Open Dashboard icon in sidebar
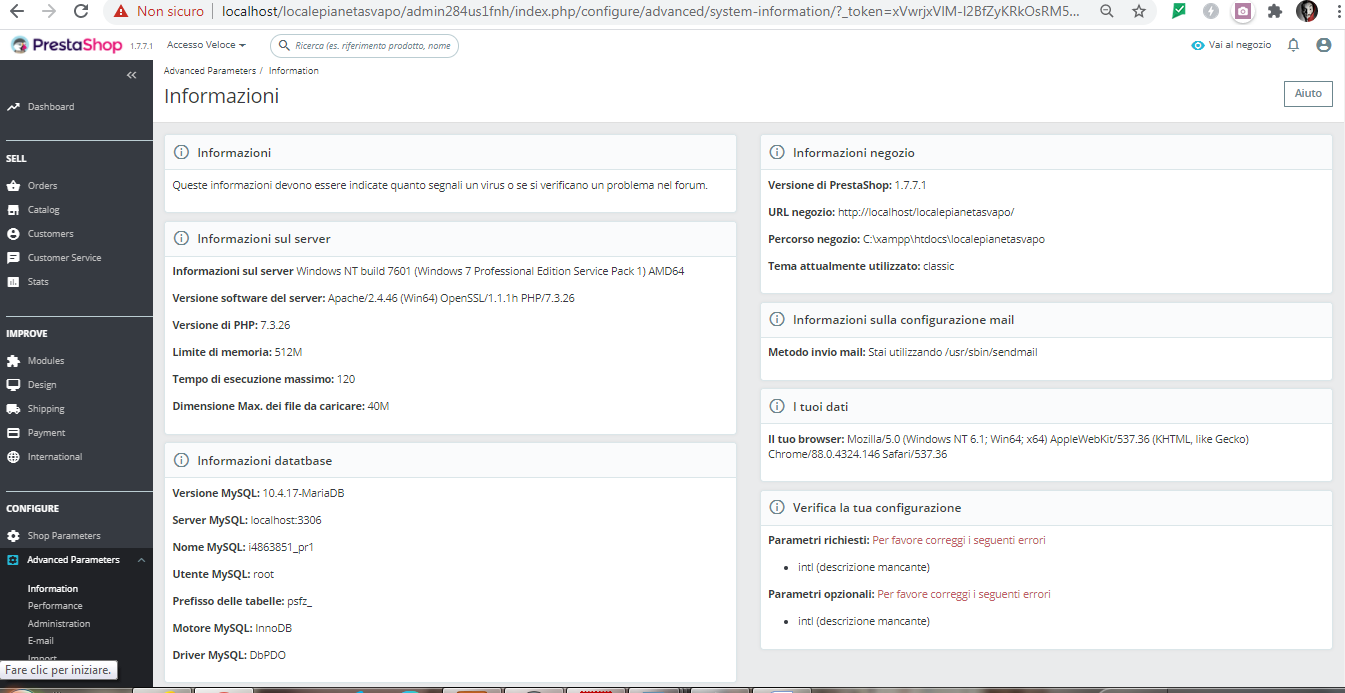 coord(13,106)
